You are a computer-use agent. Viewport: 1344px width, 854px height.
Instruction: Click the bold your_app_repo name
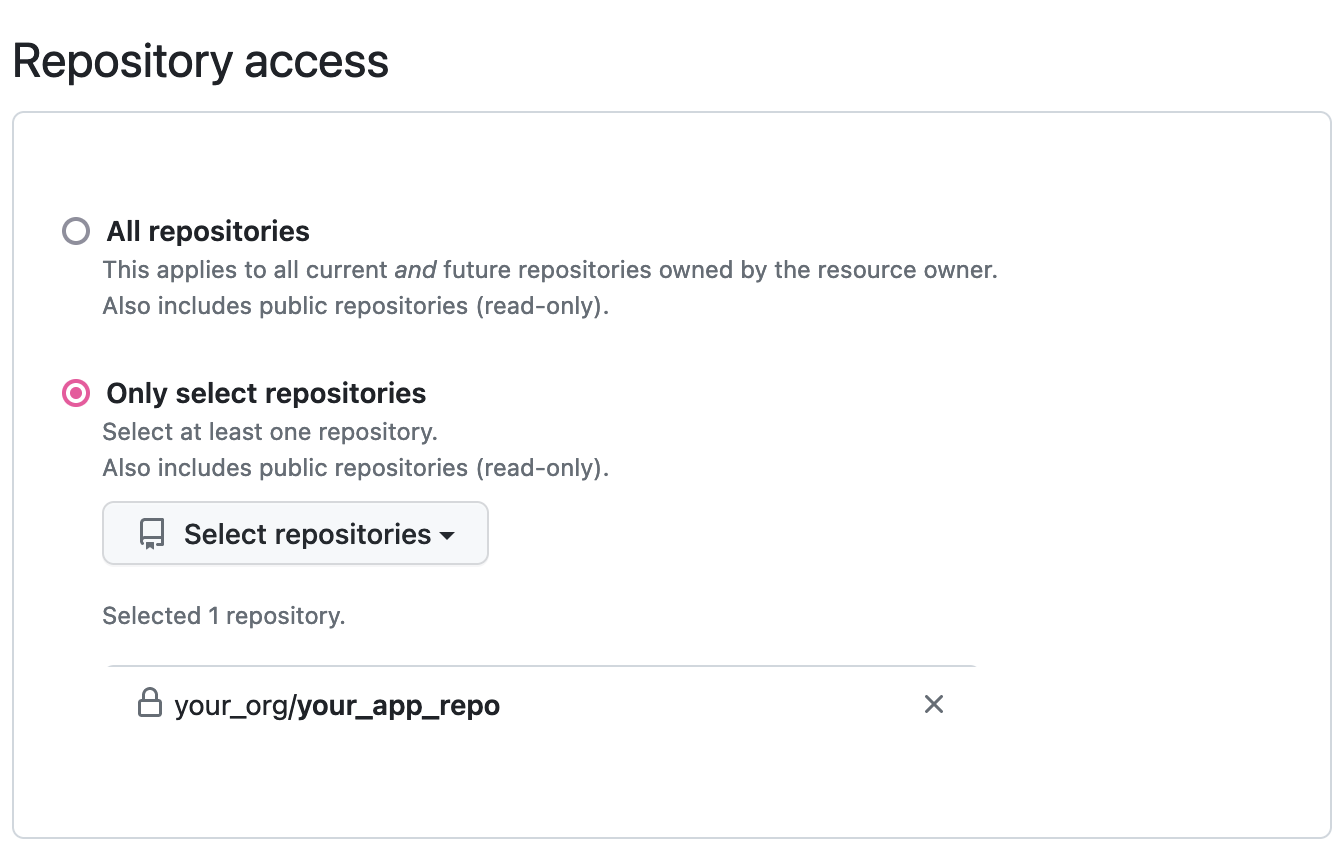399,706
